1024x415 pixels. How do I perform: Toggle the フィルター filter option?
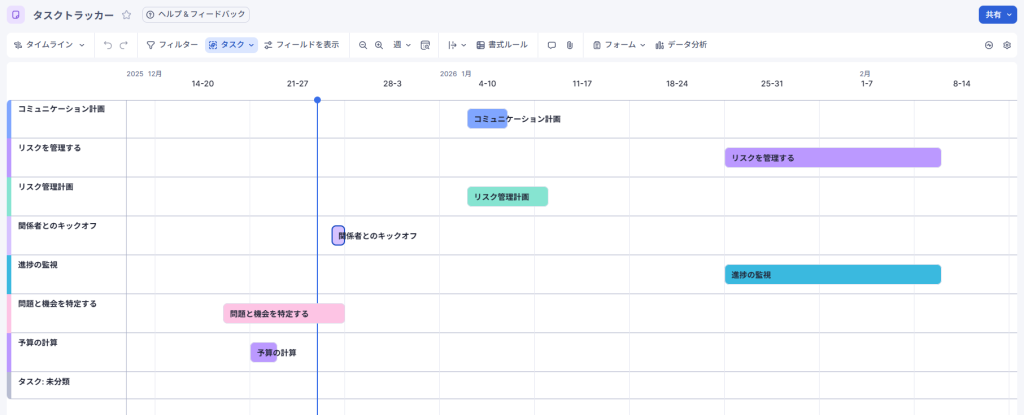click(172, 45)
